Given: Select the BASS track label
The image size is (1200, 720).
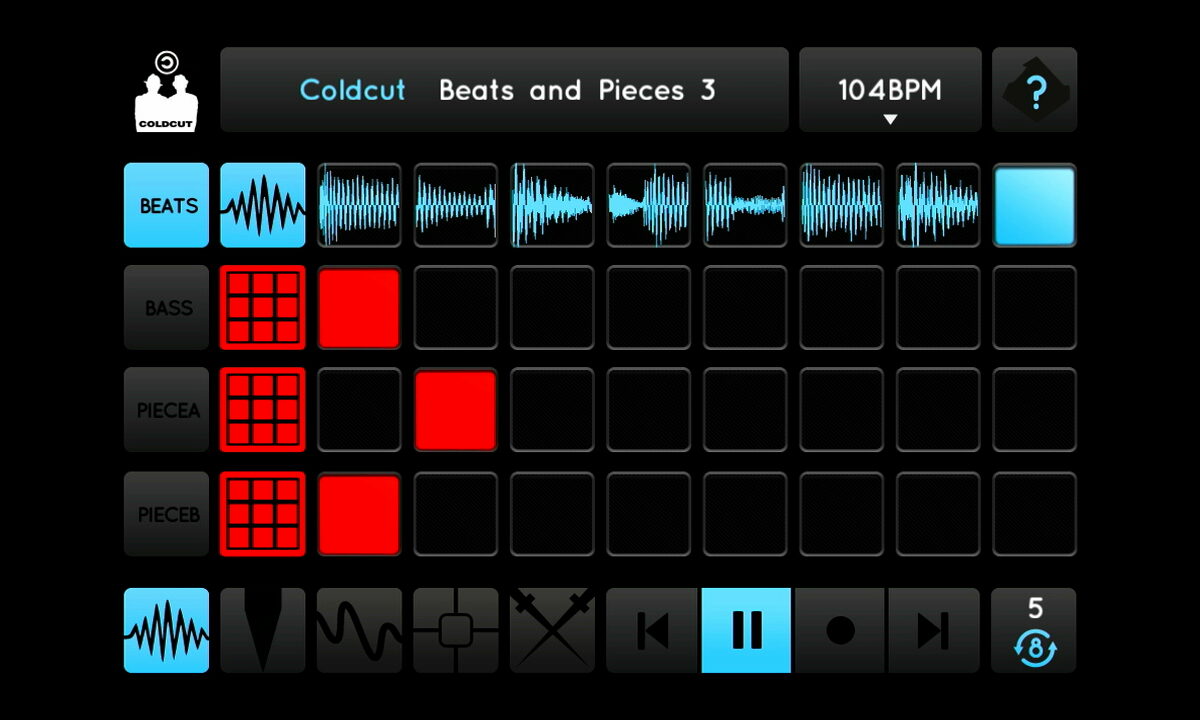Looking at the screenshot, I should 166,308.
